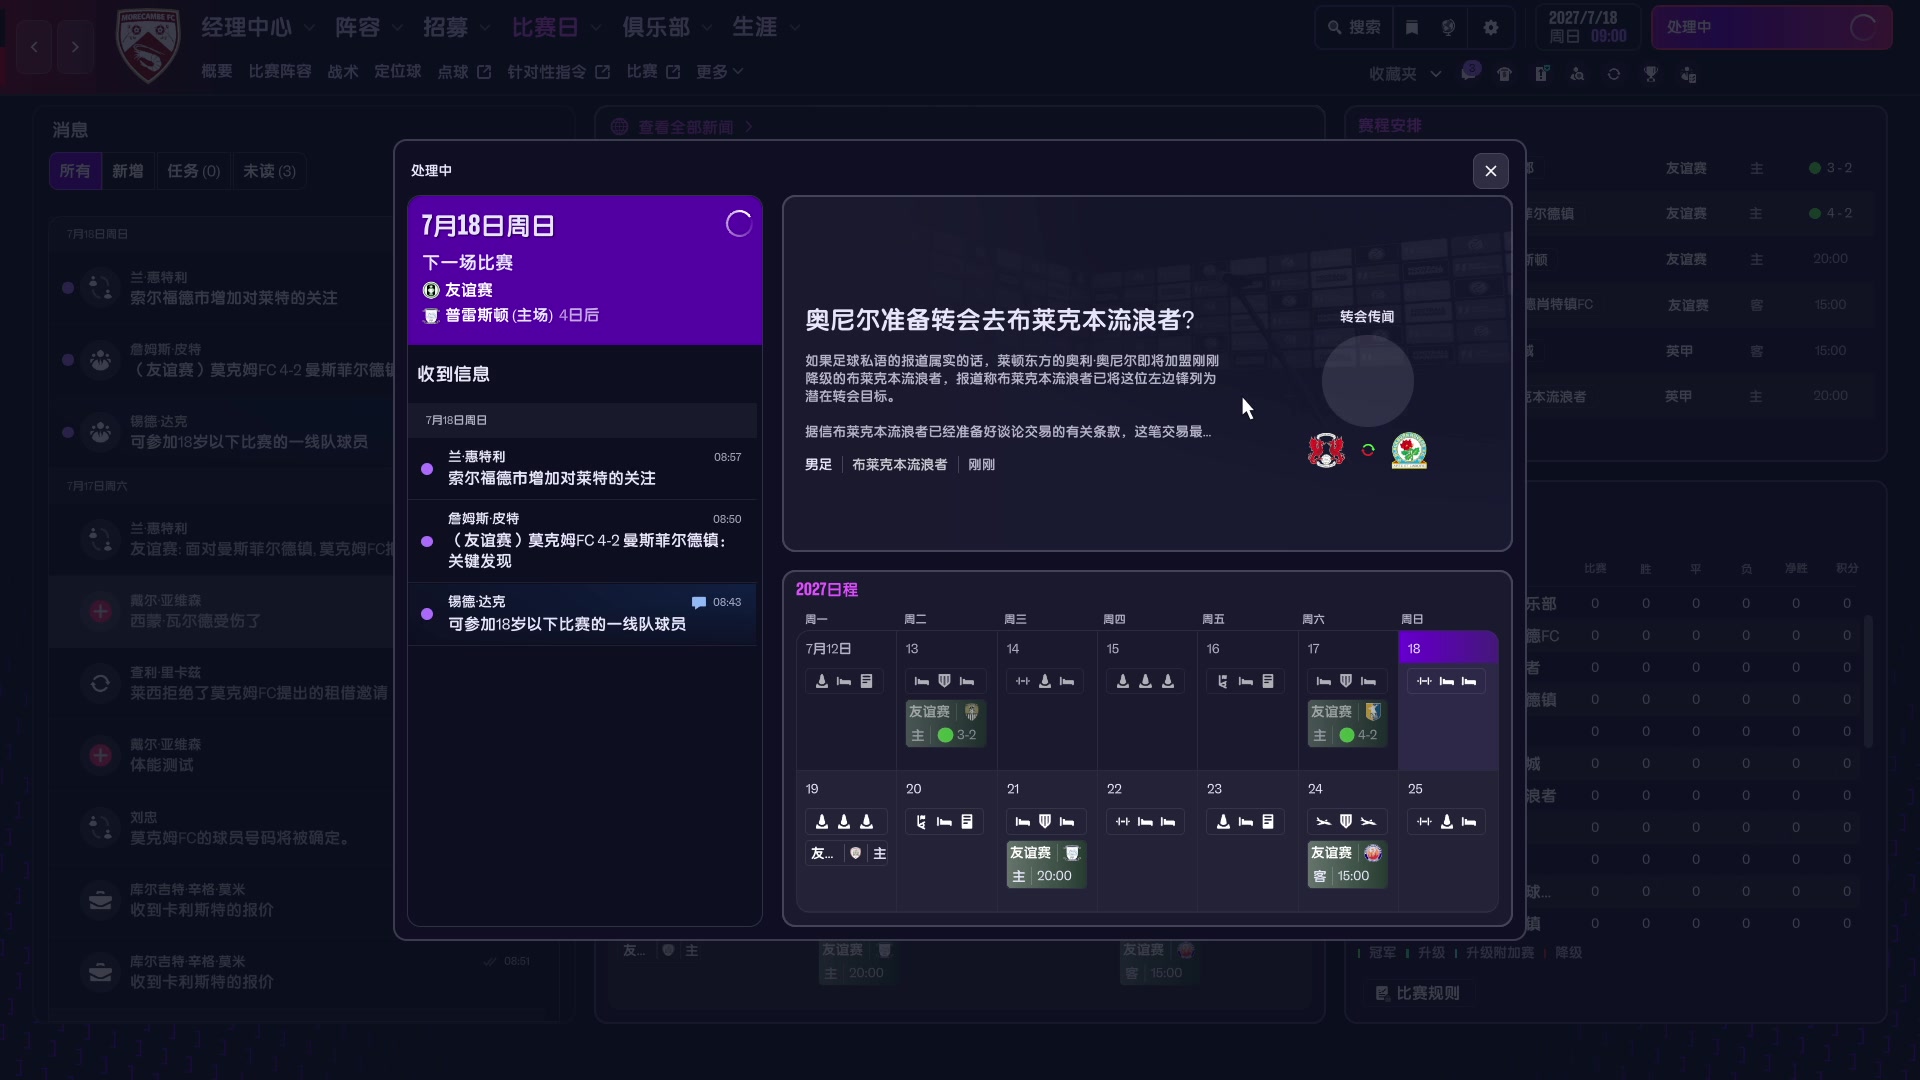Open the search function
This screenshot has width=1920, height=1080.
pos(1352,27)
